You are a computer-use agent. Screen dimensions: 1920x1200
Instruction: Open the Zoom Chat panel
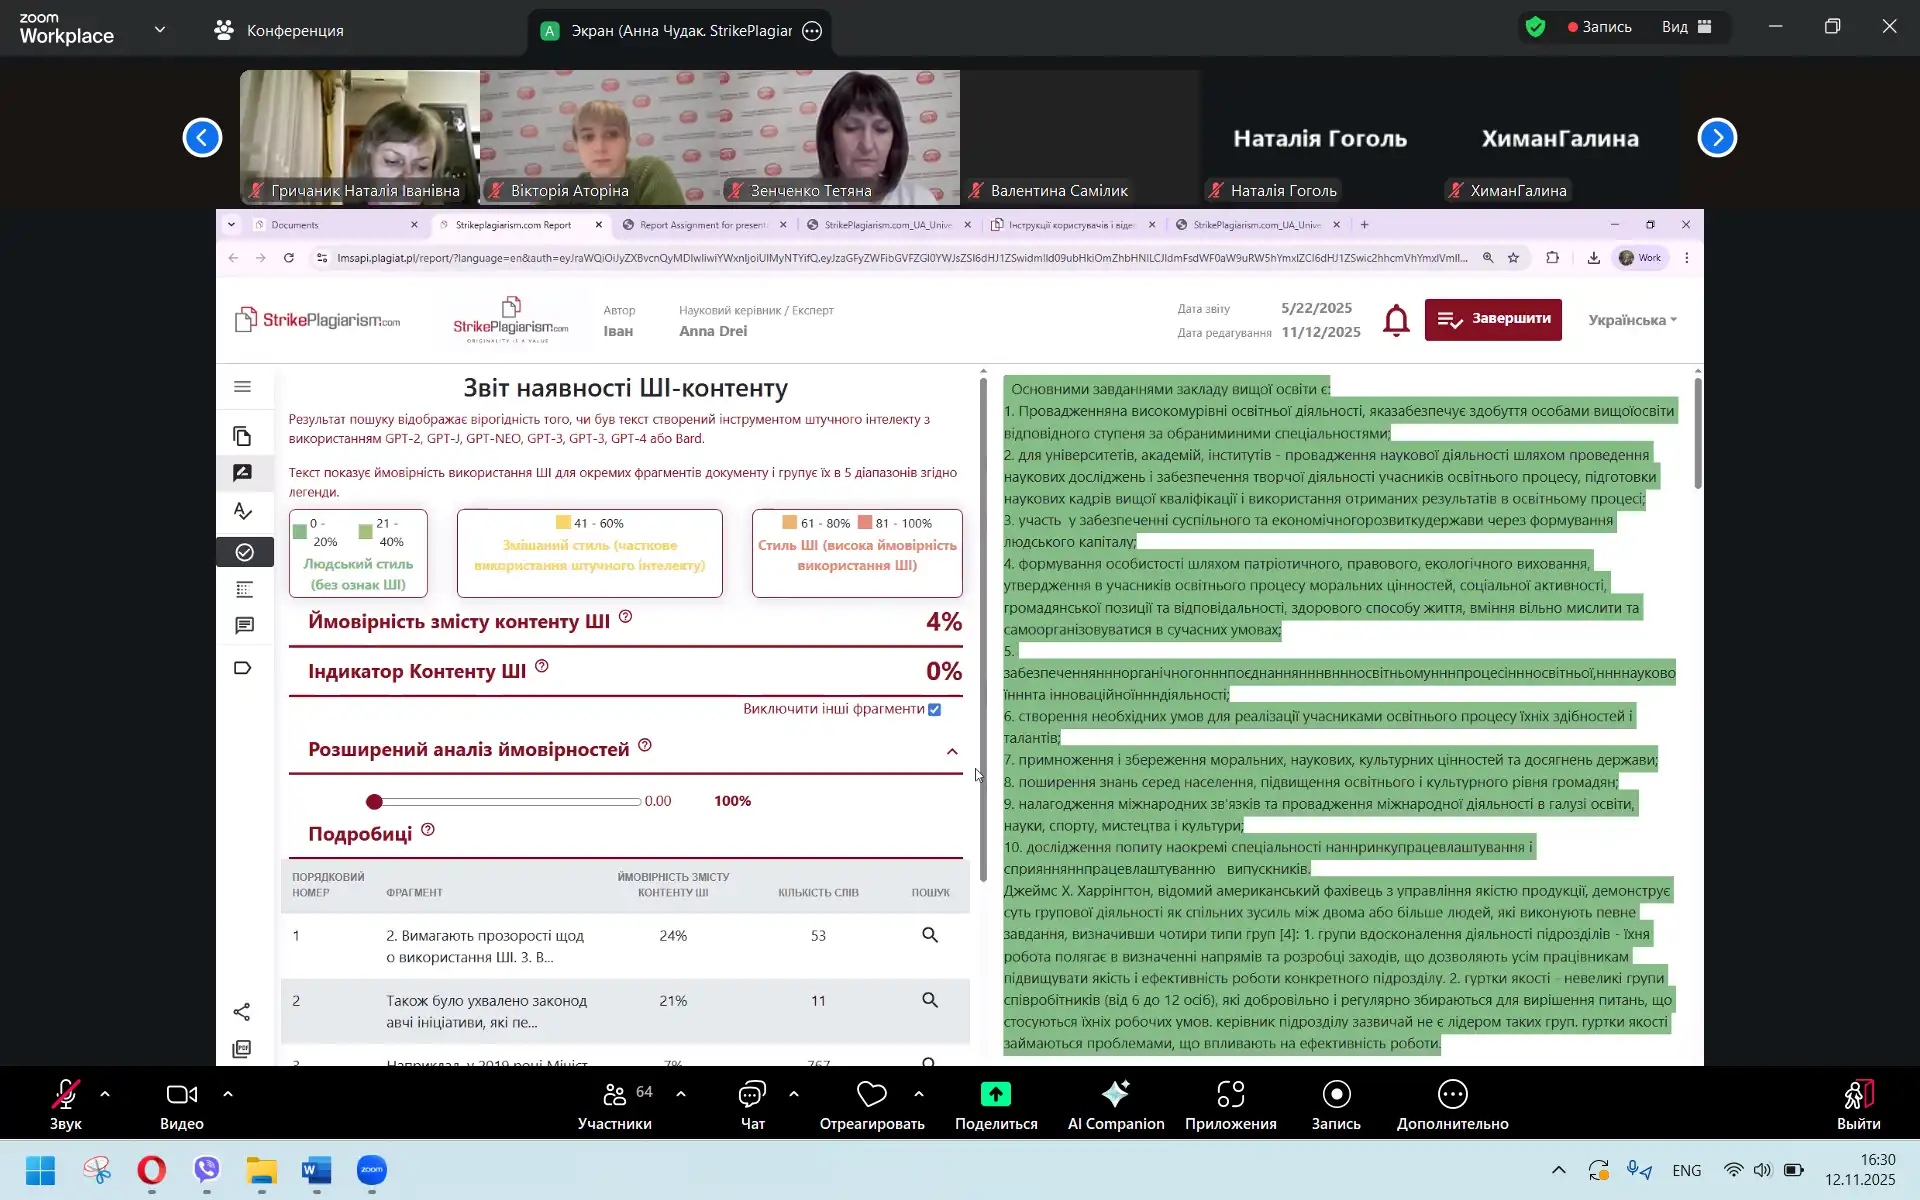(752, 1095)
